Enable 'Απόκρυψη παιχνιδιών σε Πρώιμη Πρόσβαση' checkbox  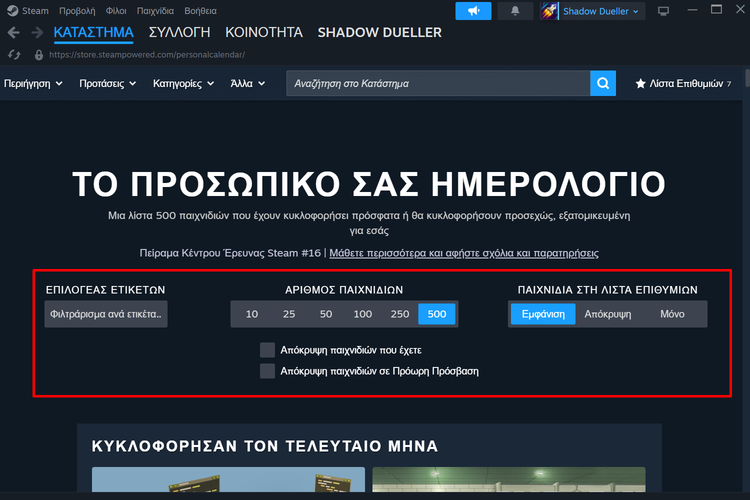pos(267,371)
